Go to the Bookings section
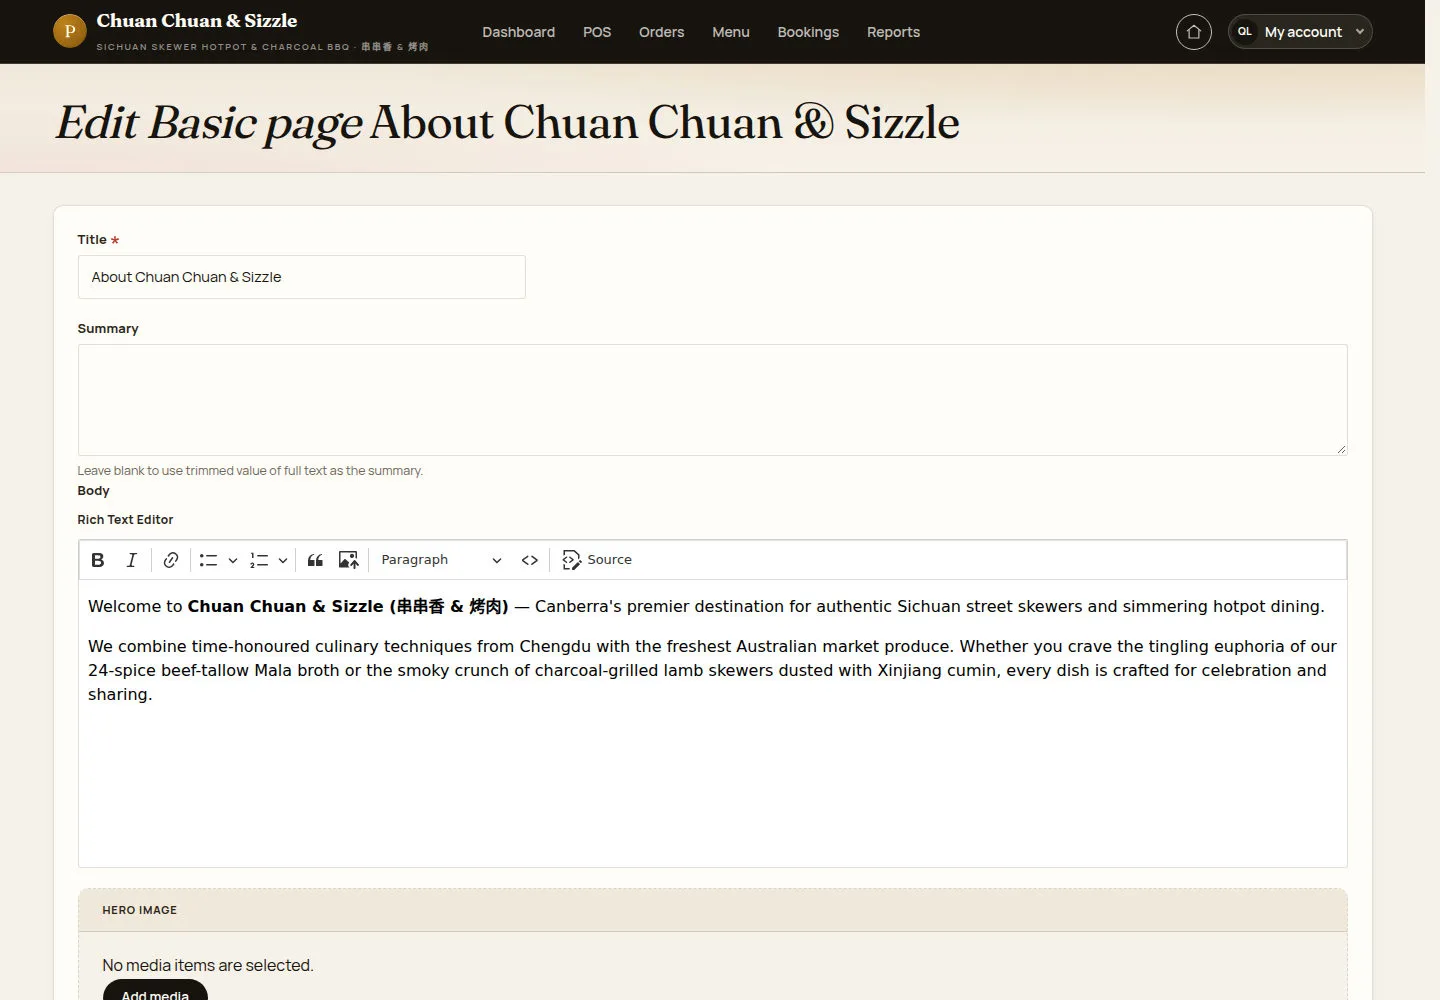Viewport: 1440px width, 1000px height. [808, 32]
